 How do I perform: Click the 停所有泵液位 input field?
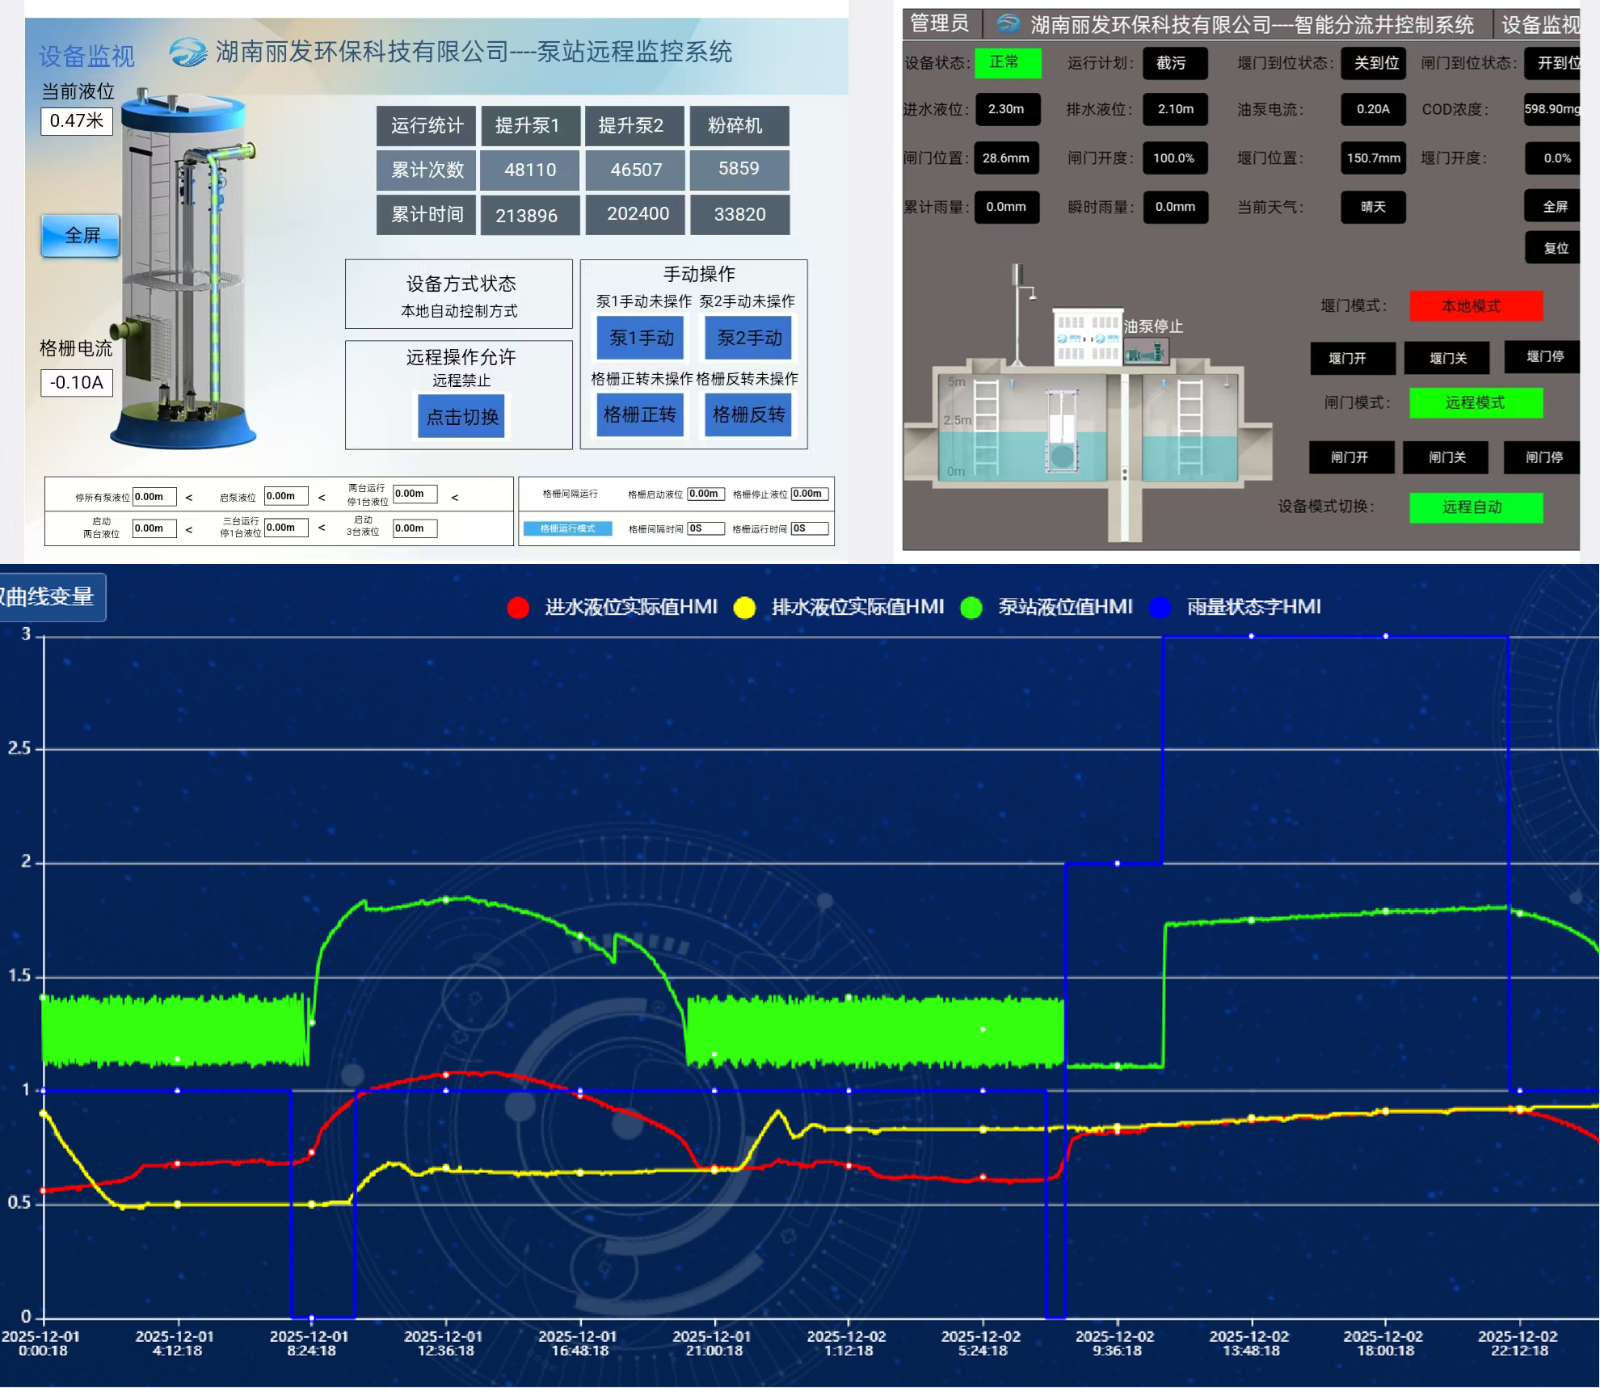pos(154,497)
